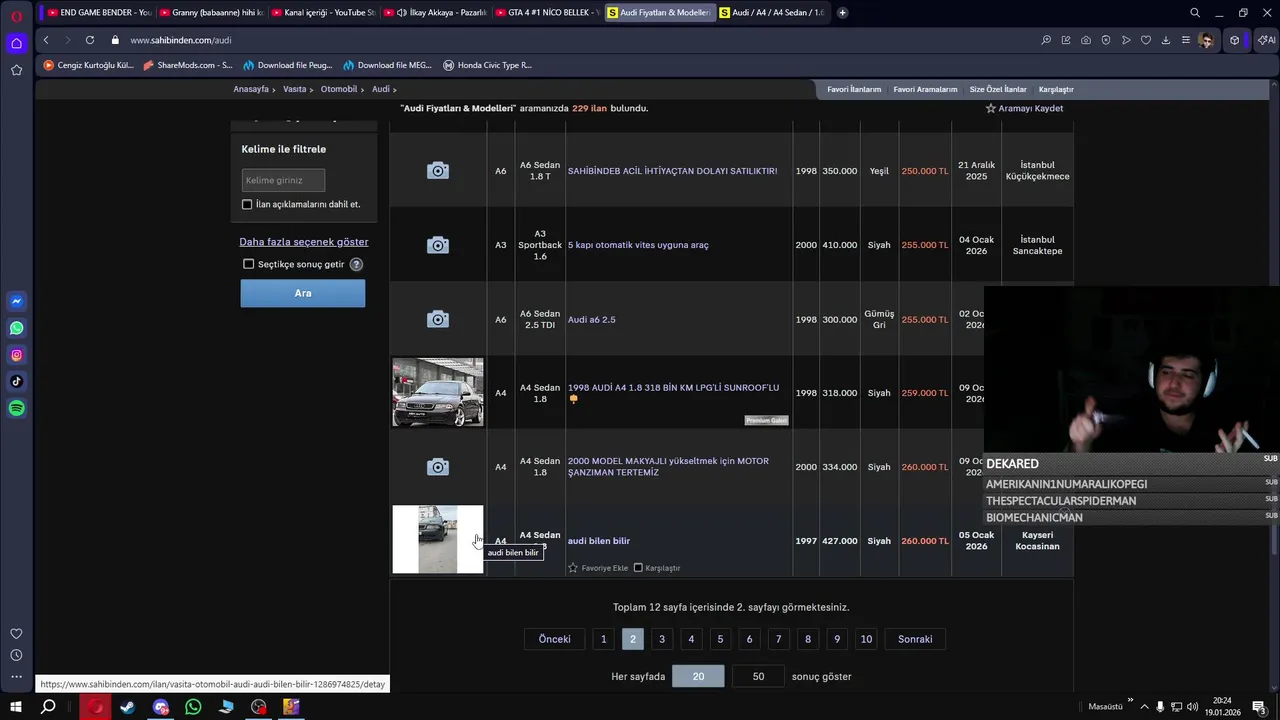Select 50 results per page

pyautogui.click(x=758, y=677)
